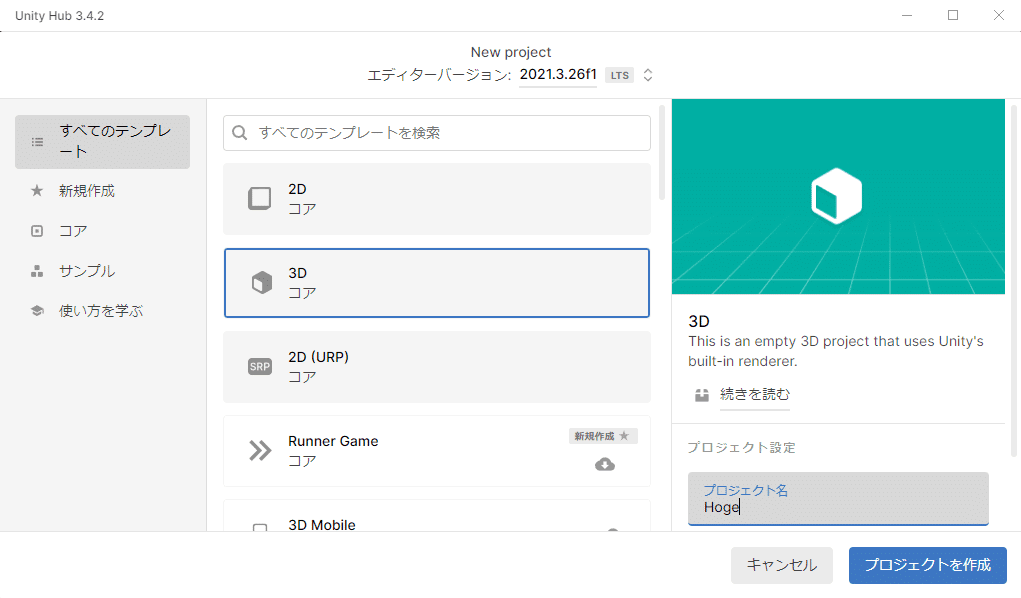This screenshot has width=1021, height=598.
Task: Select the 2D (URP) template
Action: coord(437,367)
